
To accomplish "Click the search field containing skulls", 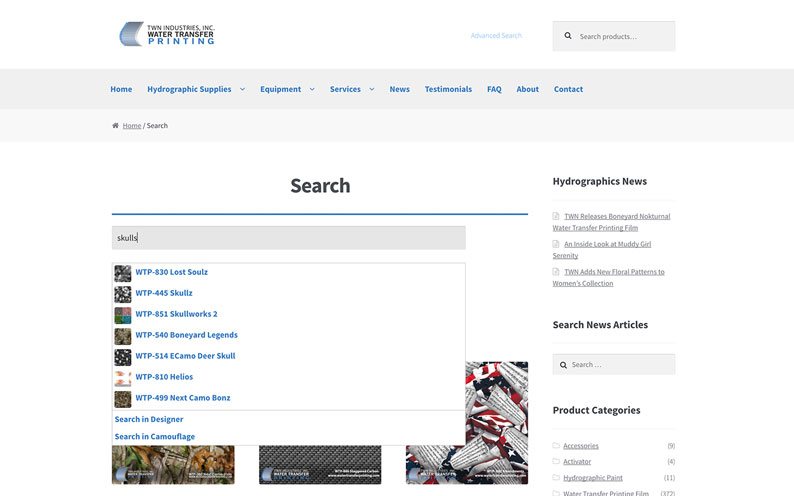I will 289,238.
